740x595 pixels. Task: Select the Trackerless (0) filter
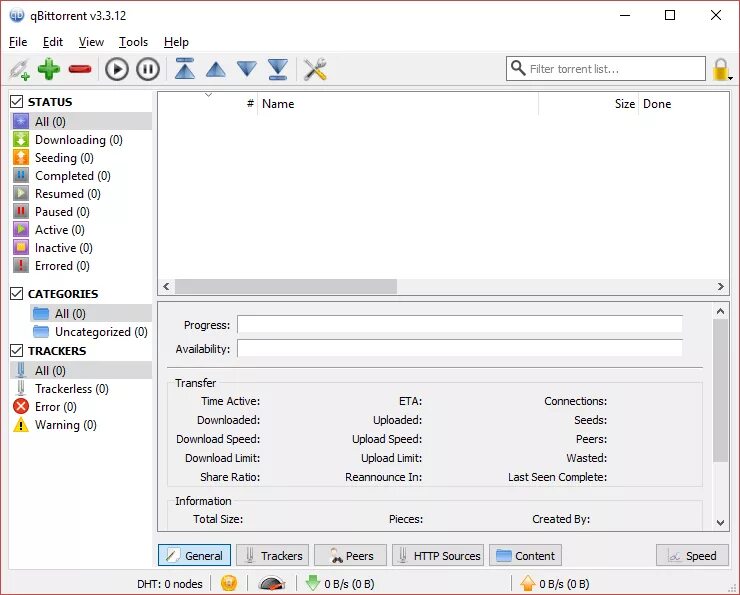point(81,388)
